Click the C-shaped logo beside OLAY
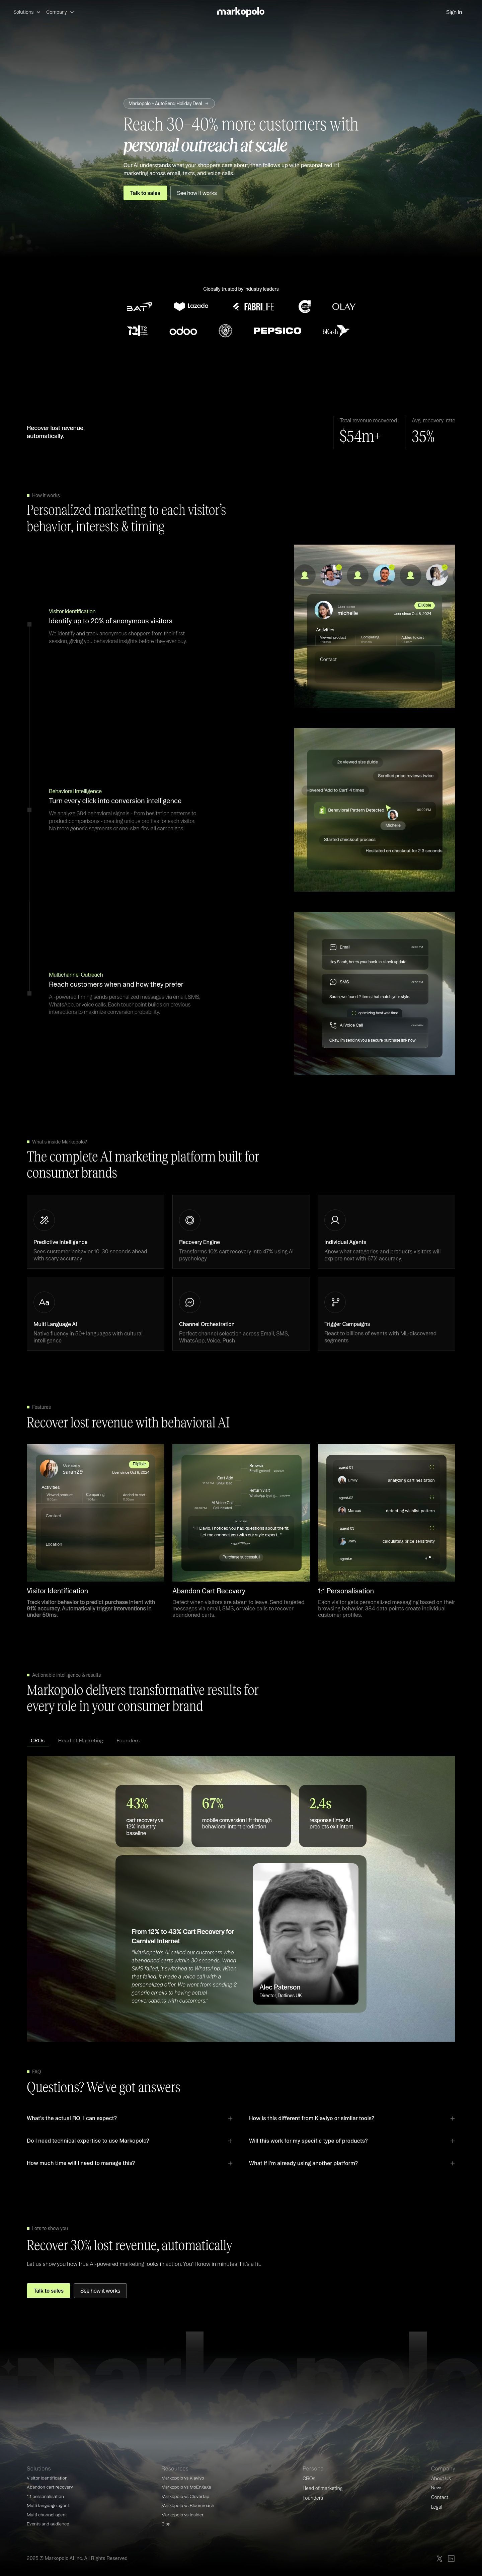Viewport: 482px width, 2576px height. (305, 307)
